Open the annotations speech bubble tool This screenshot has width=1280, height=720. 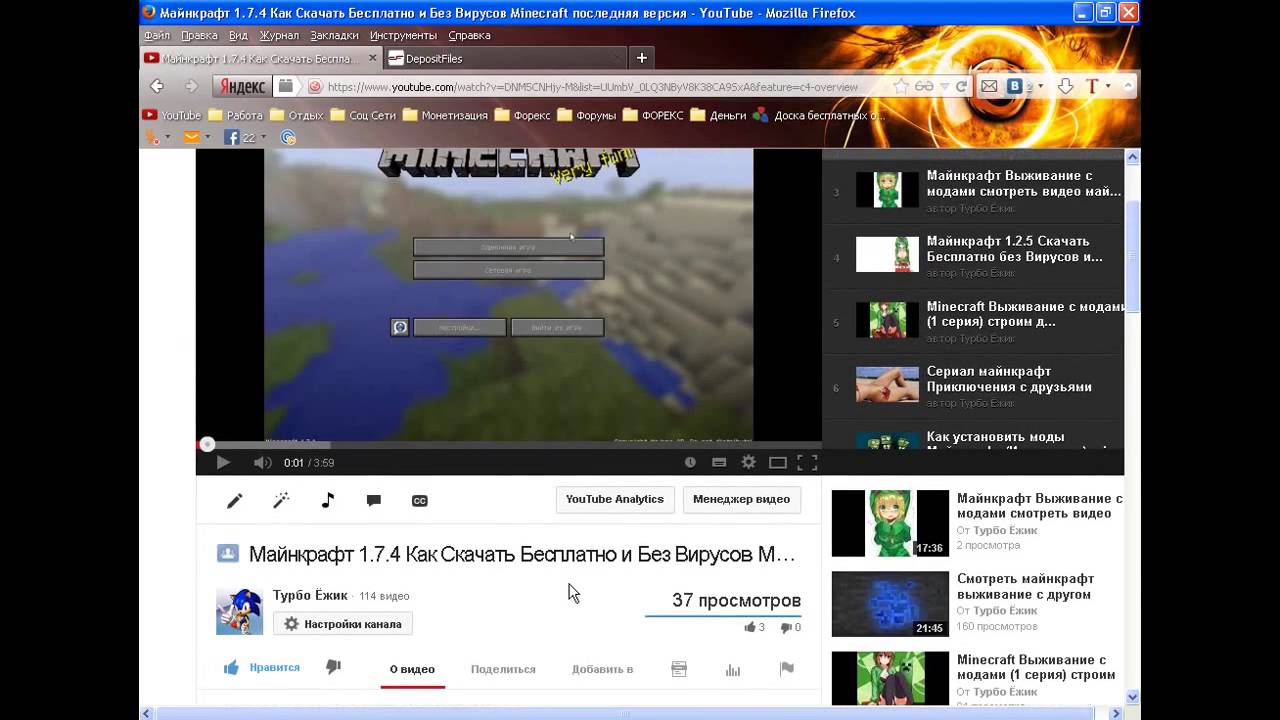pyautogui.click(x=374, y=500)
